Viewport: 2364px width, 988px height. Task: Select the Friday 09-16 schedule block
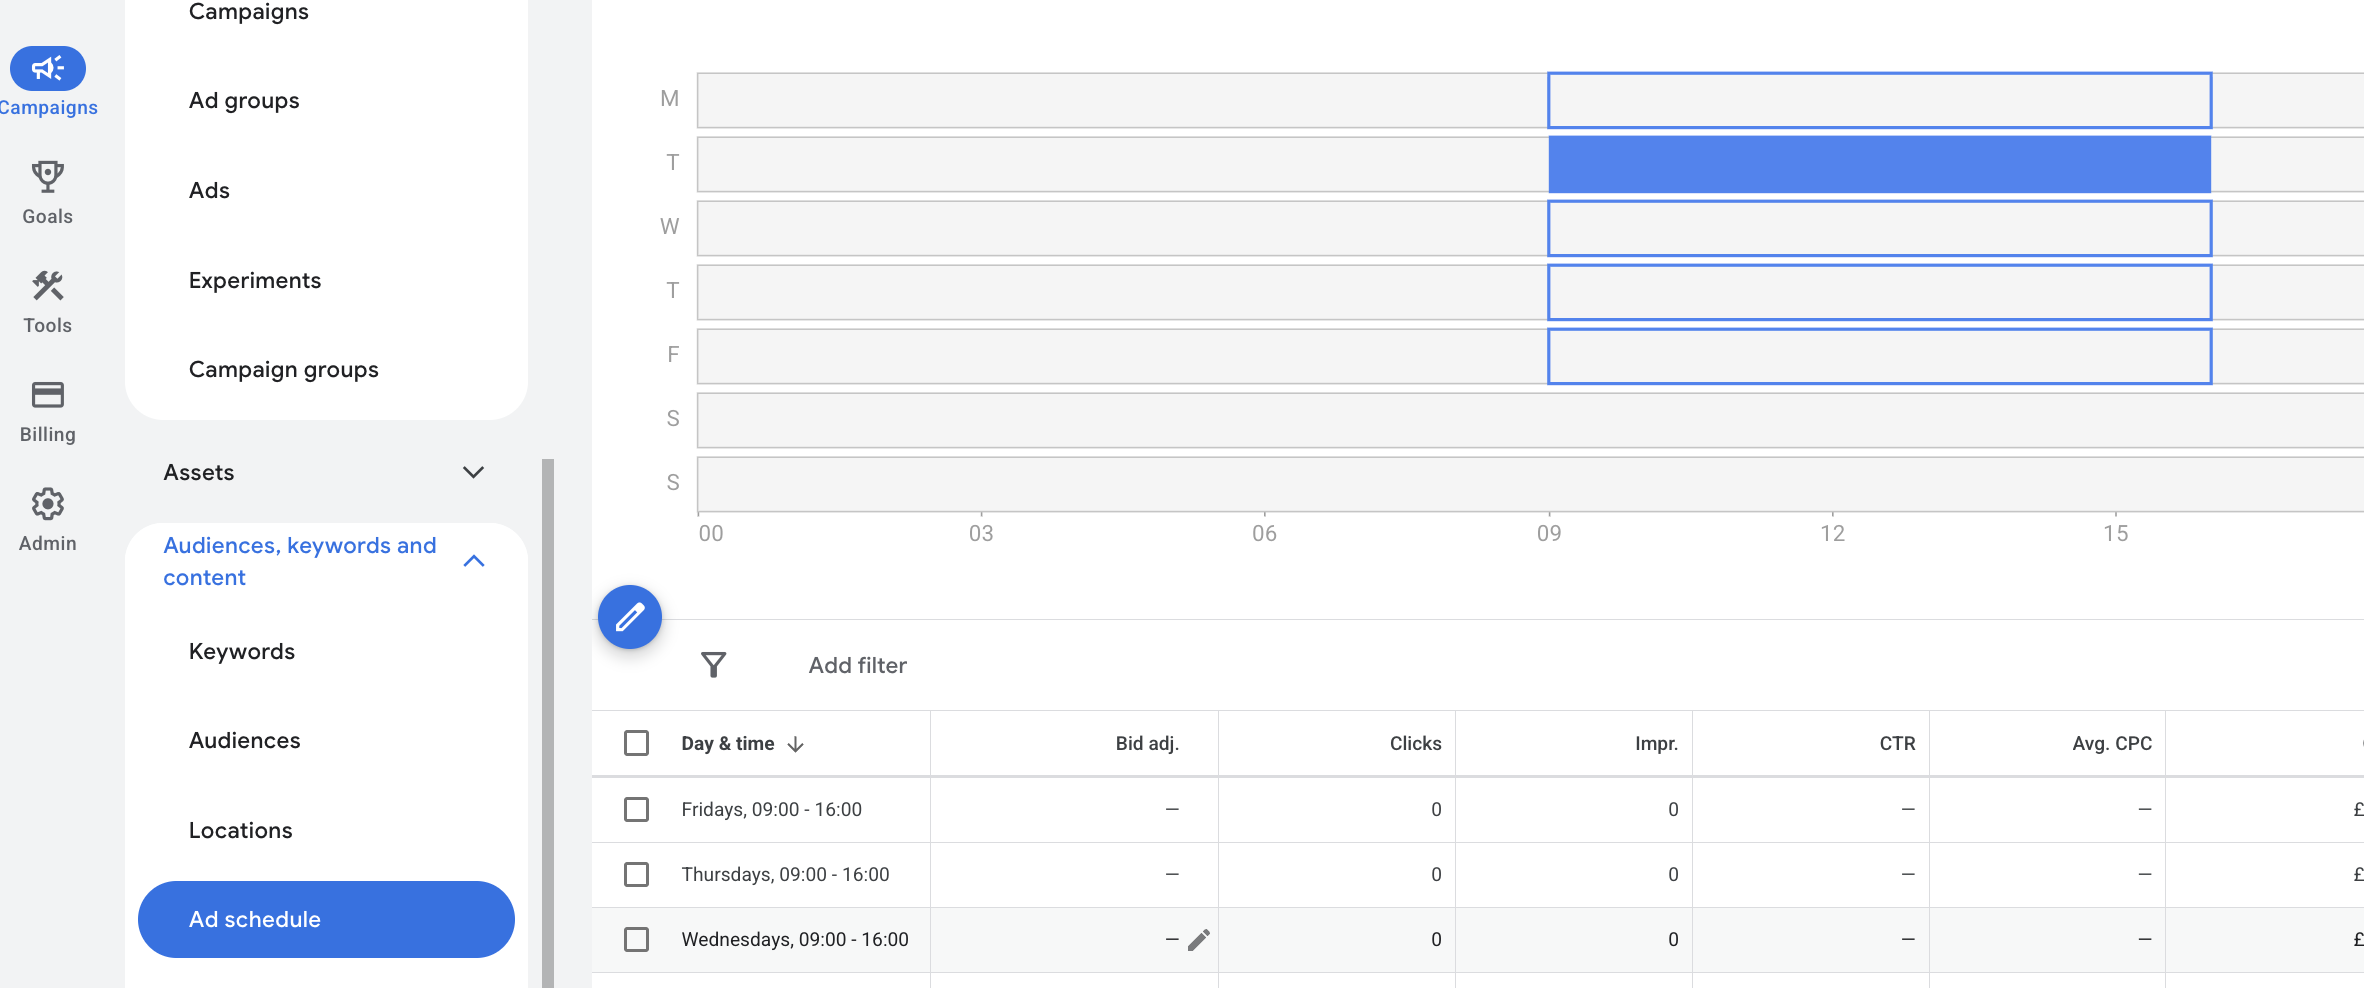[1880, 356]
